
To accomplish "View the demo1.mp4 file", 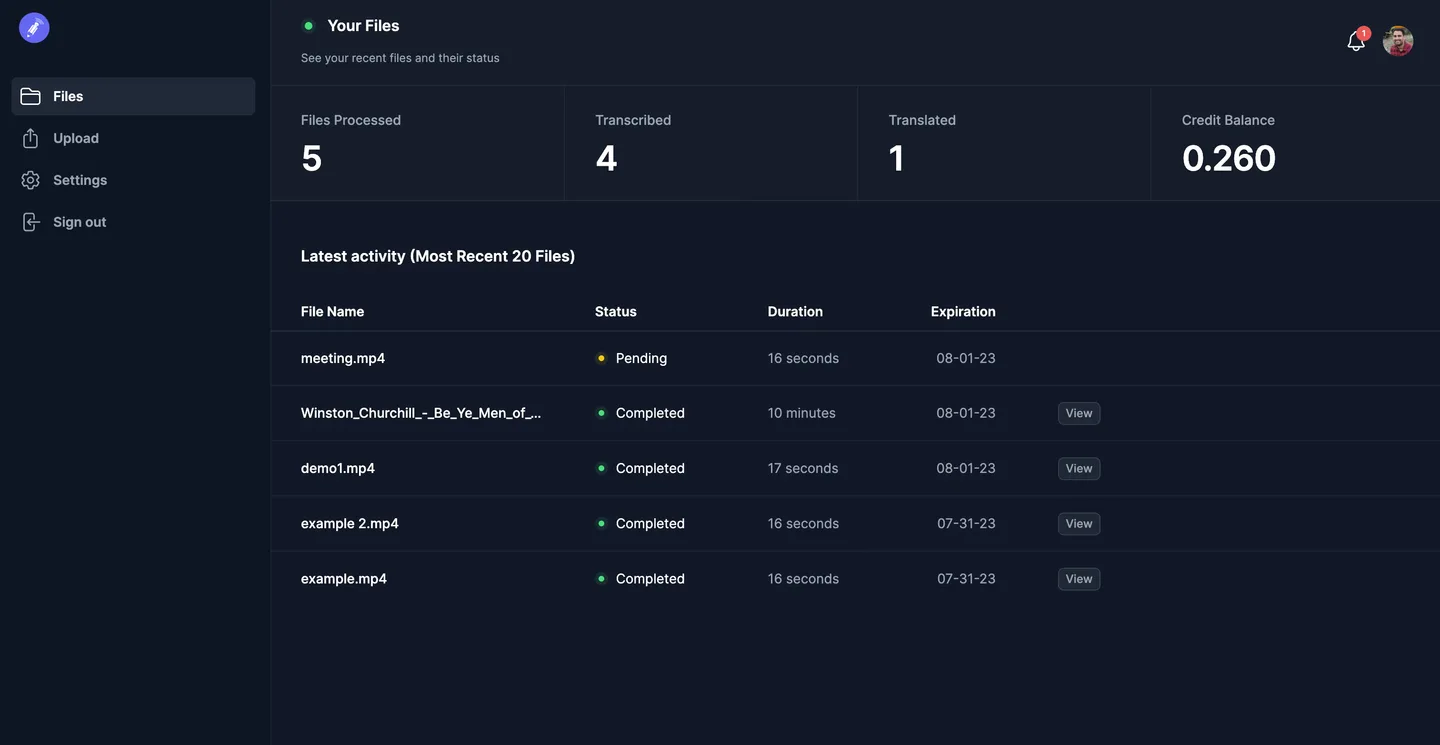I will click(x=1079, y=468).
